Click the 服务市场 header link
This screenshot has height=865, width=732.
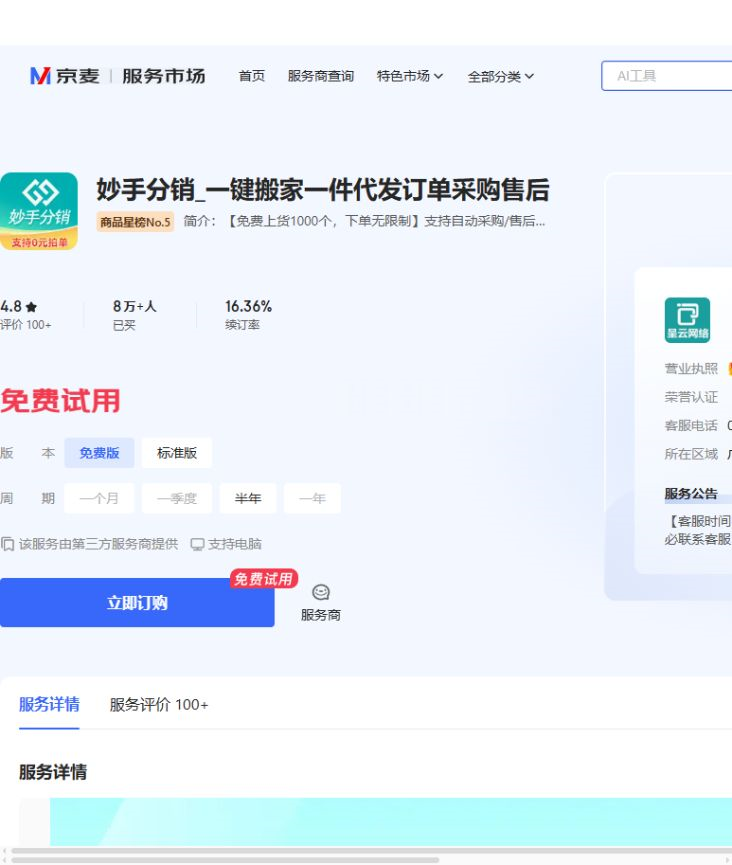pyautogui.click(x=164, y=76)
